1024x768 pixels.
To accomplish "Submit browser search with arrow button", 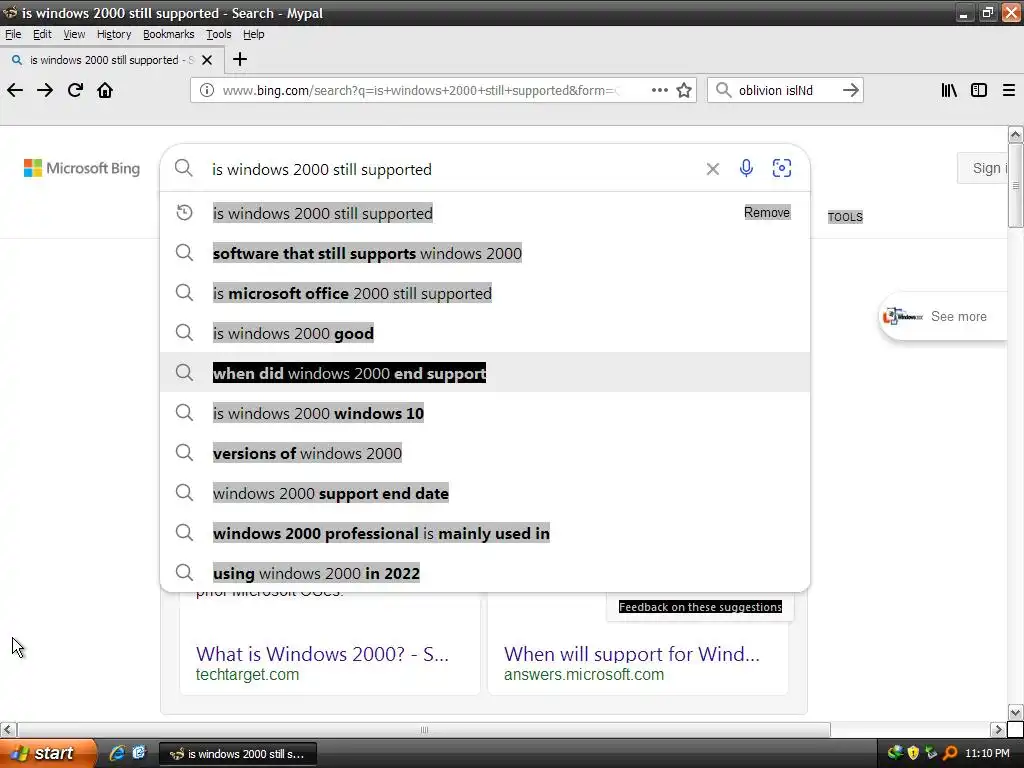I will (850, 90).
